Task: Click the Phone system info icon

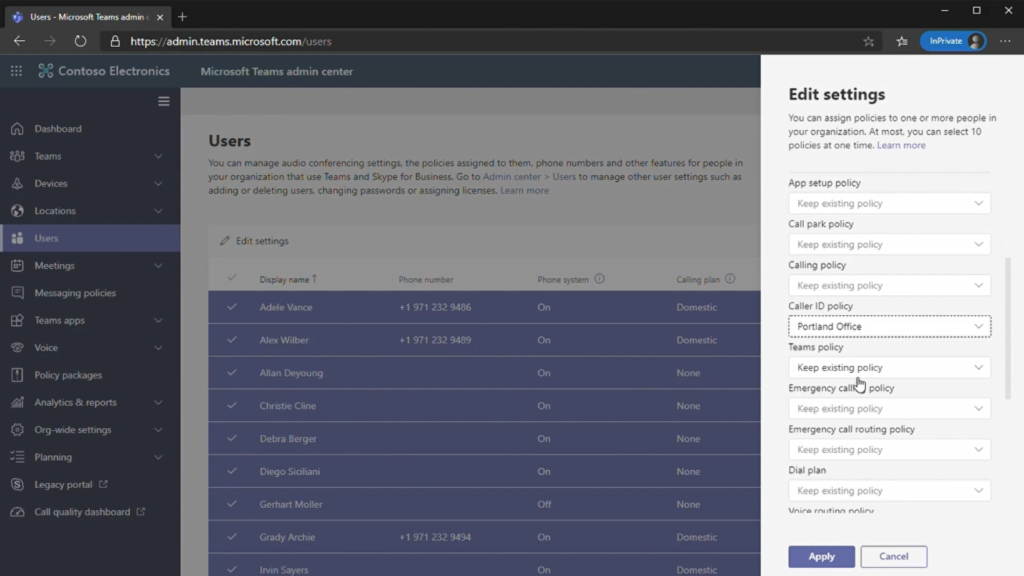Action: coord(600,279)
